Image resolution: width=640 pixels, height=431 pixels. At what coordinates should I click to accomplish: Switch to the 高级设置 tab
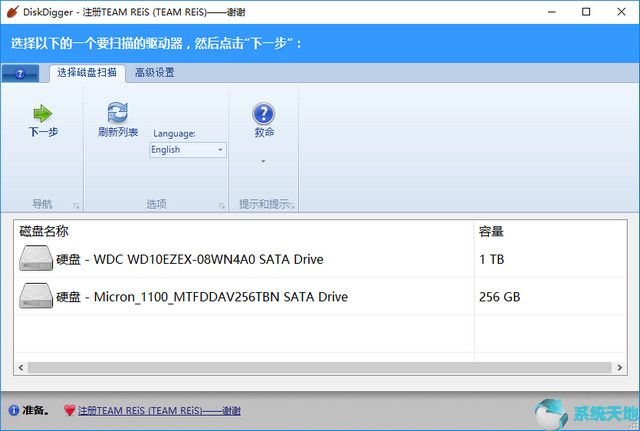155,73
